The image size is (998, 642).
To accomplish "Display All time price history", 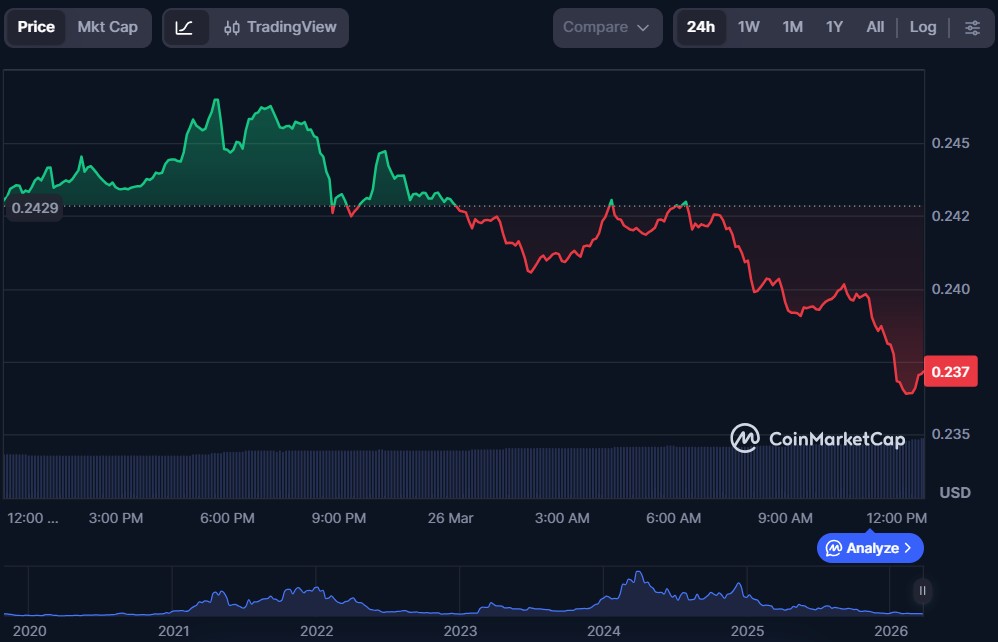I will point(875,27).
